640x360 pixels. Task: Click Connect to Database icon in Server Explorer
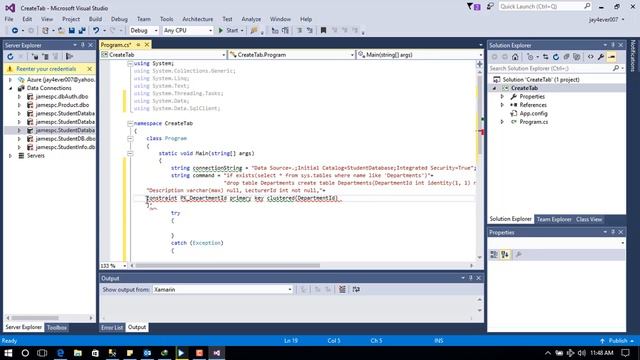click(35, 57)
